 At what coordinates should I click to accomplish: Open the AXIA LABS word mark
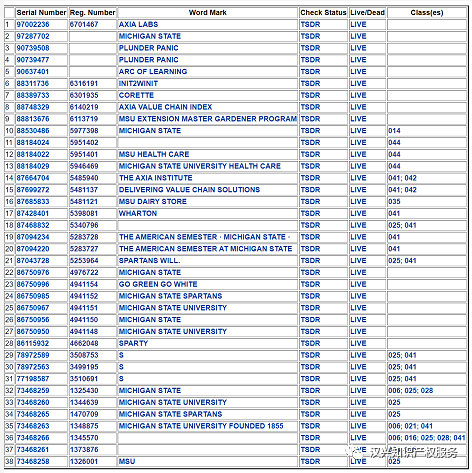(x=138, y=24)
